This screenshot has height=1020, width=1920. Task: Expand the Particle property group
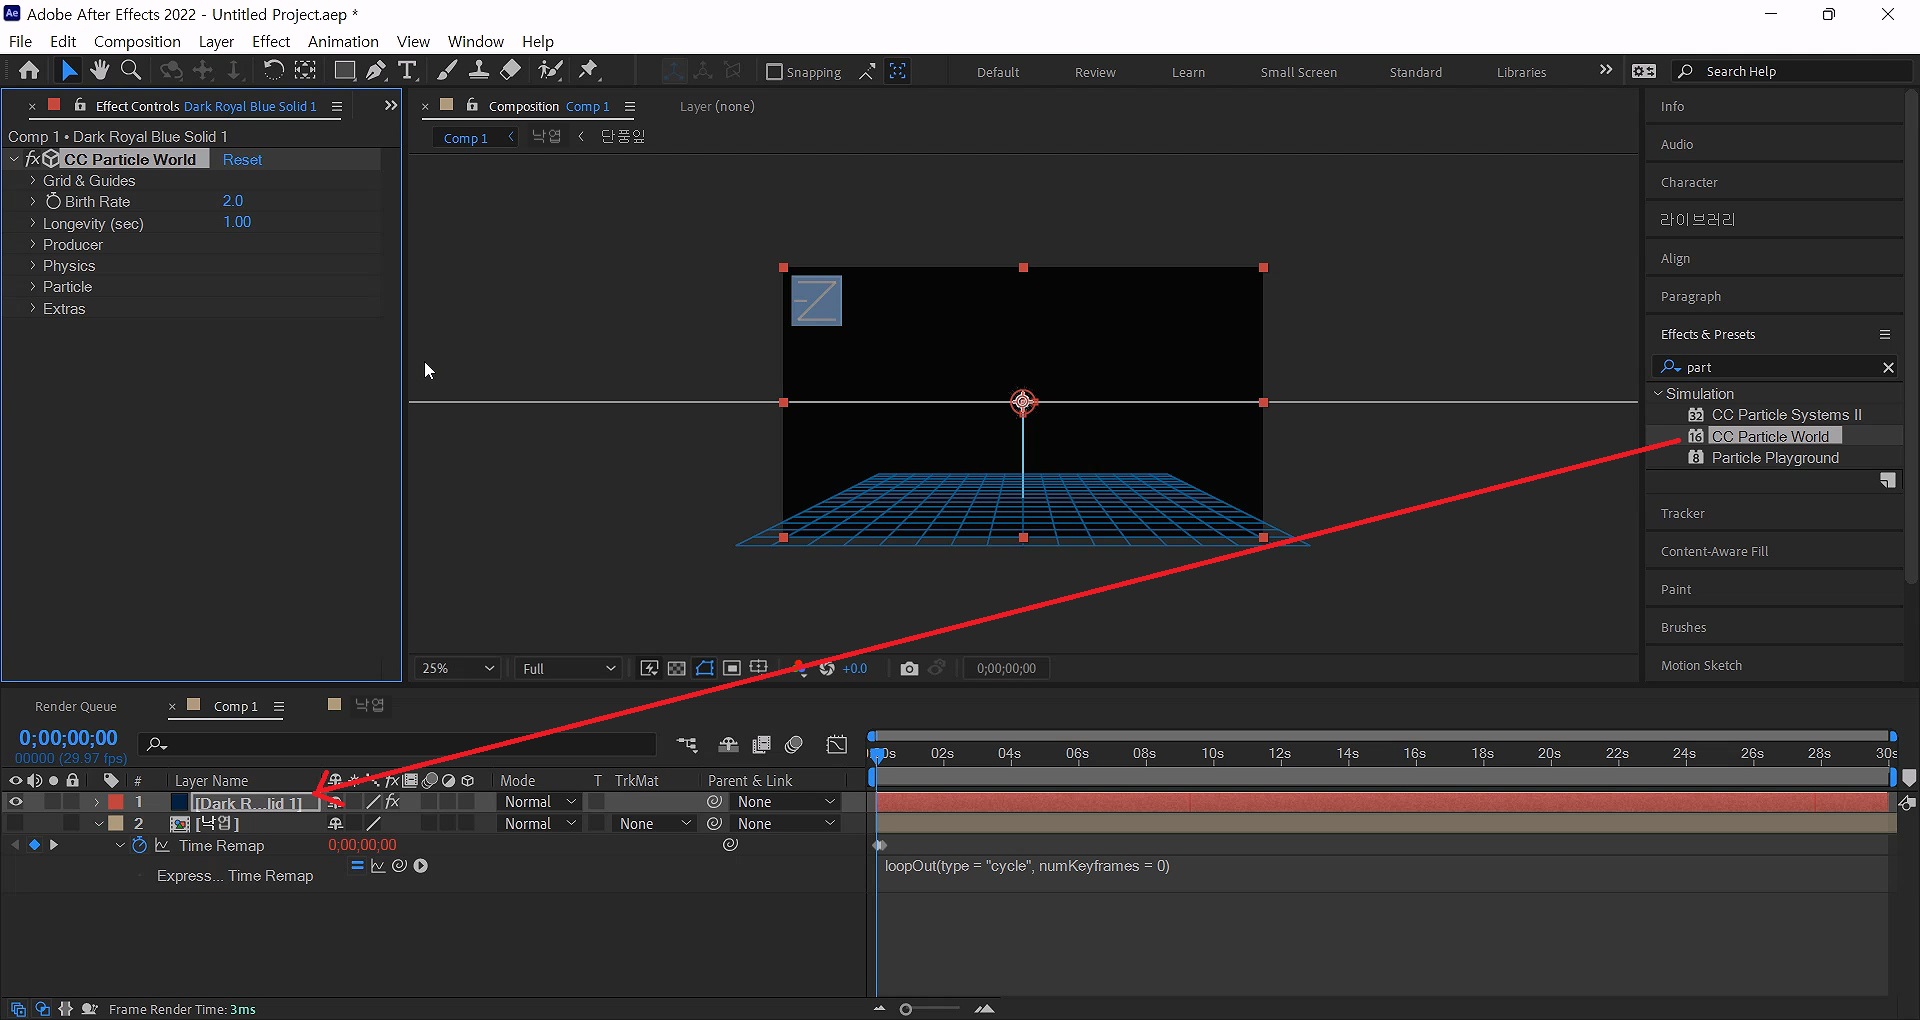pyautogui.click(x=33, y=287)
